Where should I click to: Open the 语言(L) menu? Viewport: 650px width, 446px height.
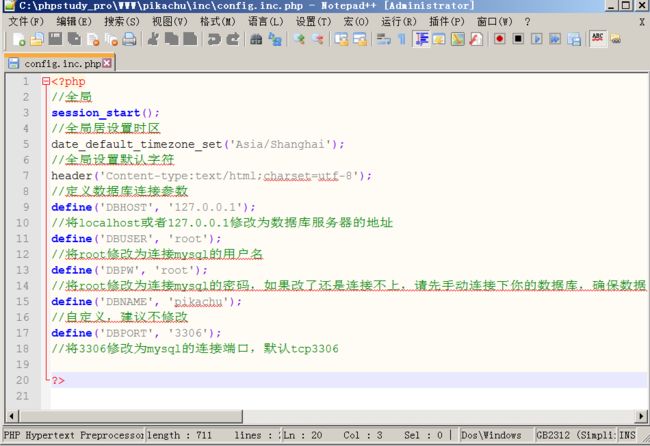pos(265,22)
